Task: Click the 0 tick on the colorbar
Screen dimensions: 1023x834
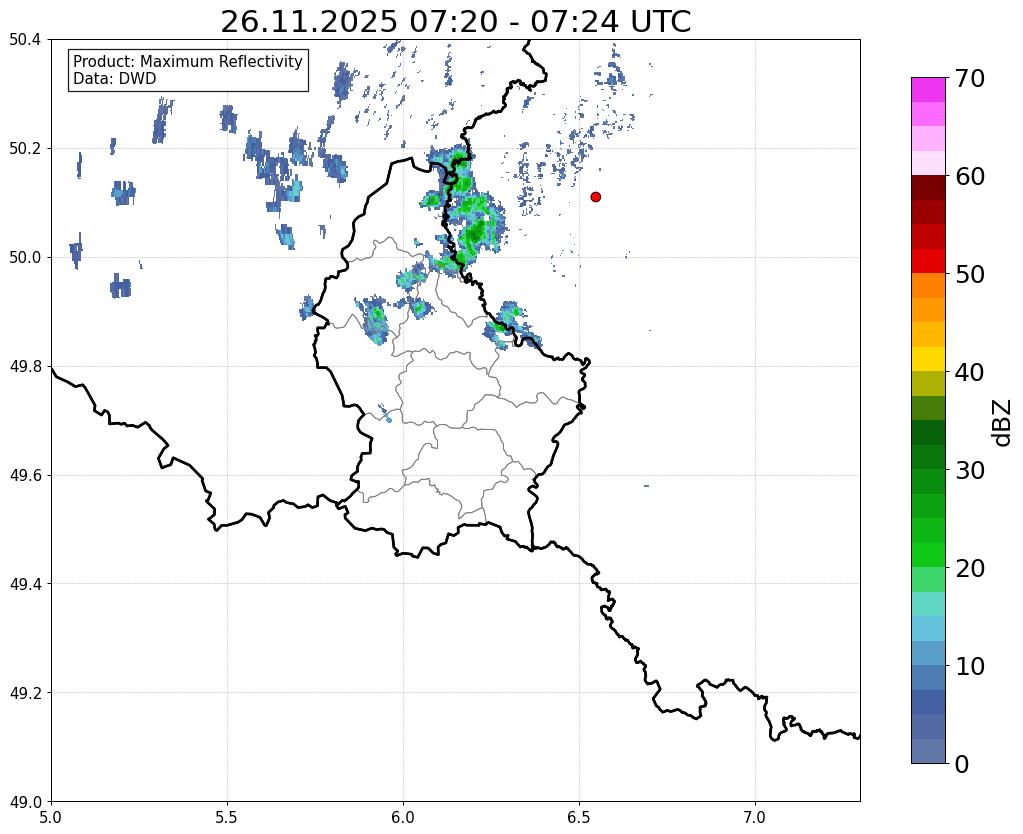Action: tap(962, 764)
